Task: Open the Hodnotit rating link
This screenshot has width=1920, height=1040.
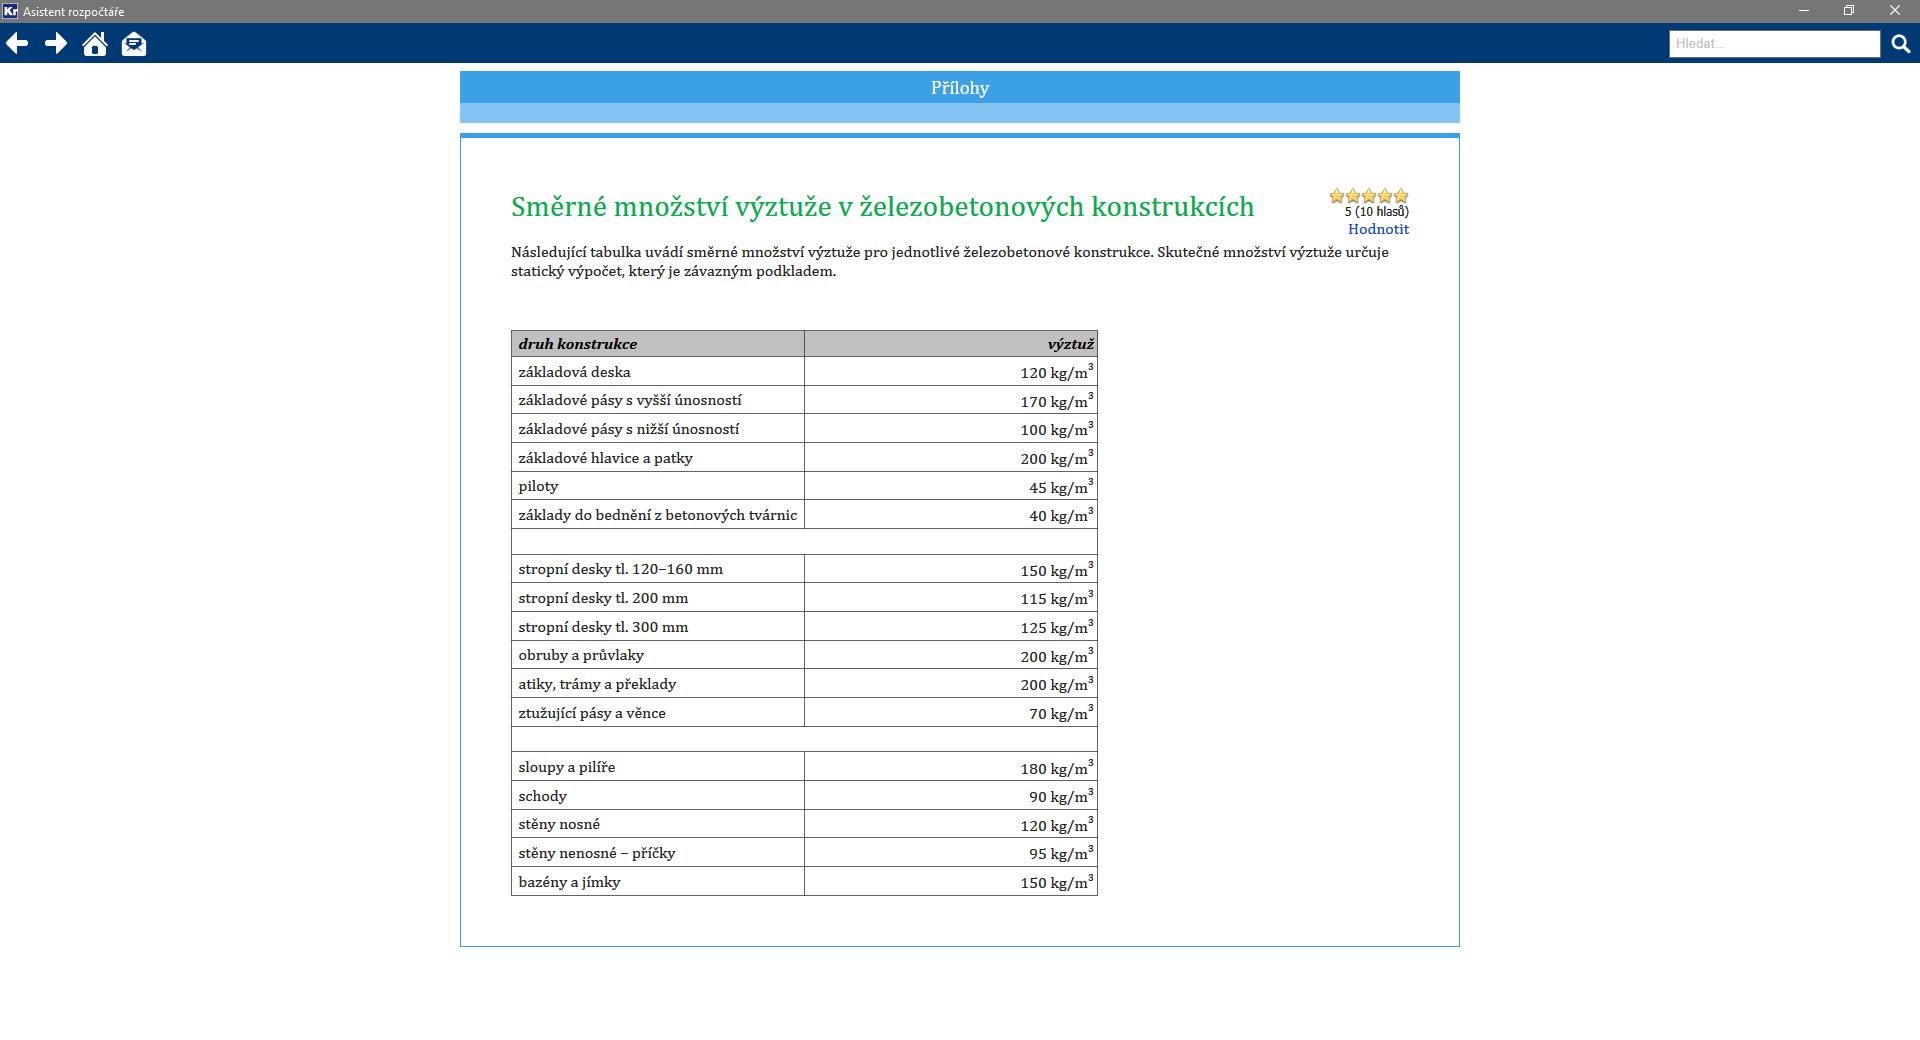Action: [x=1378, y=229]
